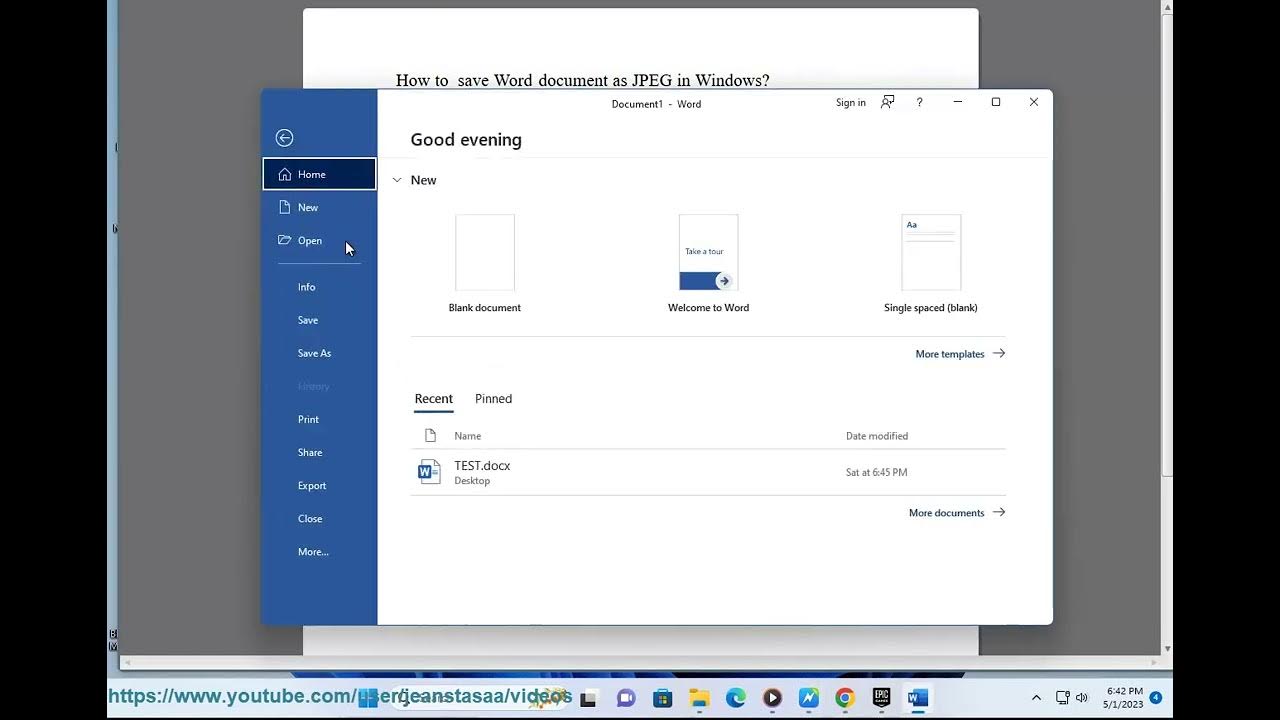This screenshot has width=1280, height=720.
Task: Open File Explorer from the taskbar
Action: click(x=699, y=698)
